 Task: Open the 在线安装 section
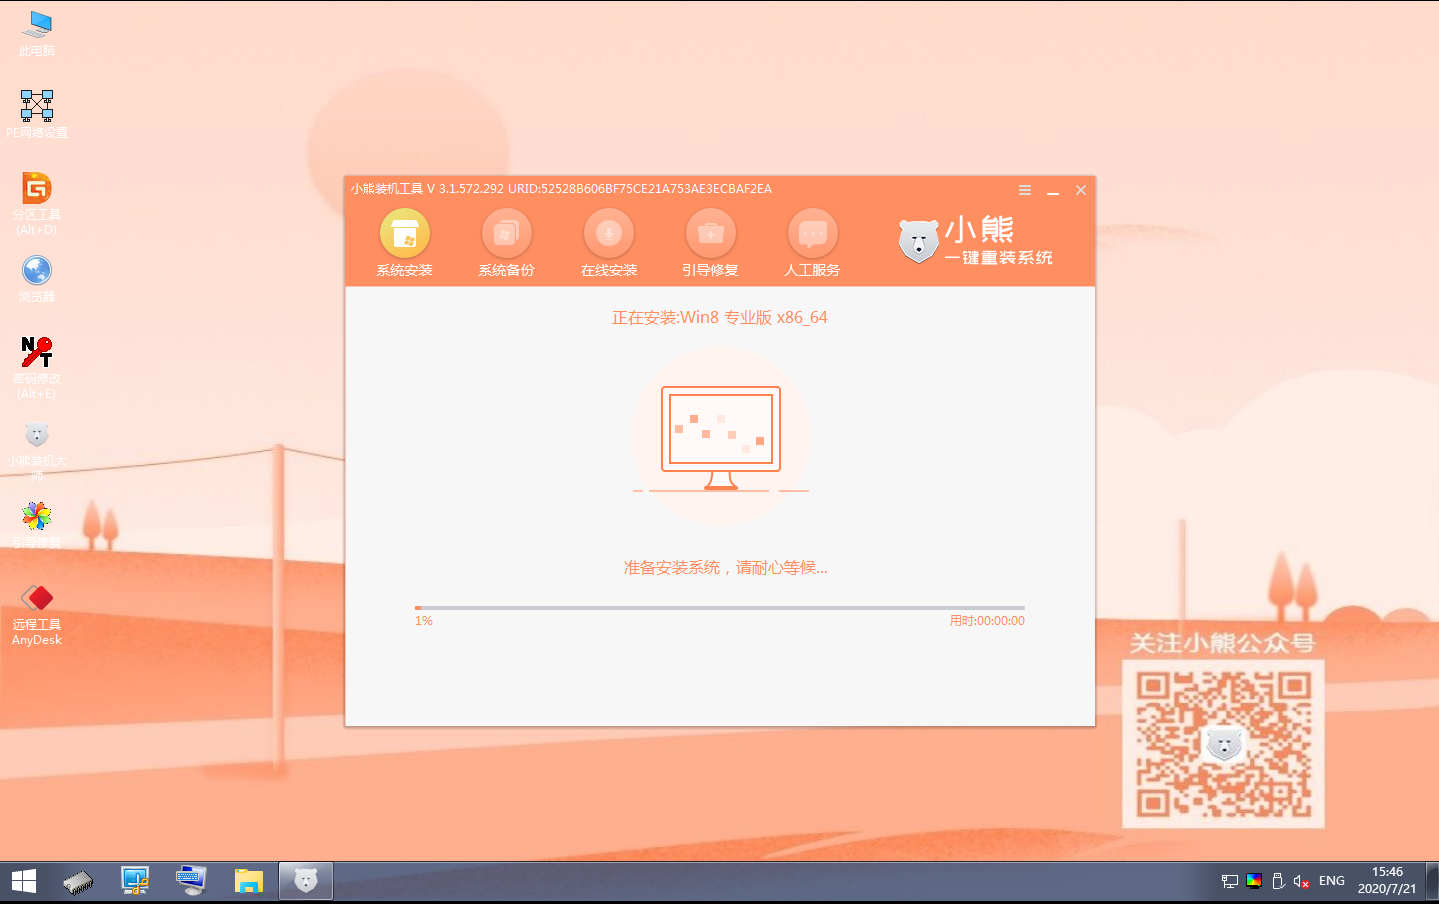click(609, 244)
